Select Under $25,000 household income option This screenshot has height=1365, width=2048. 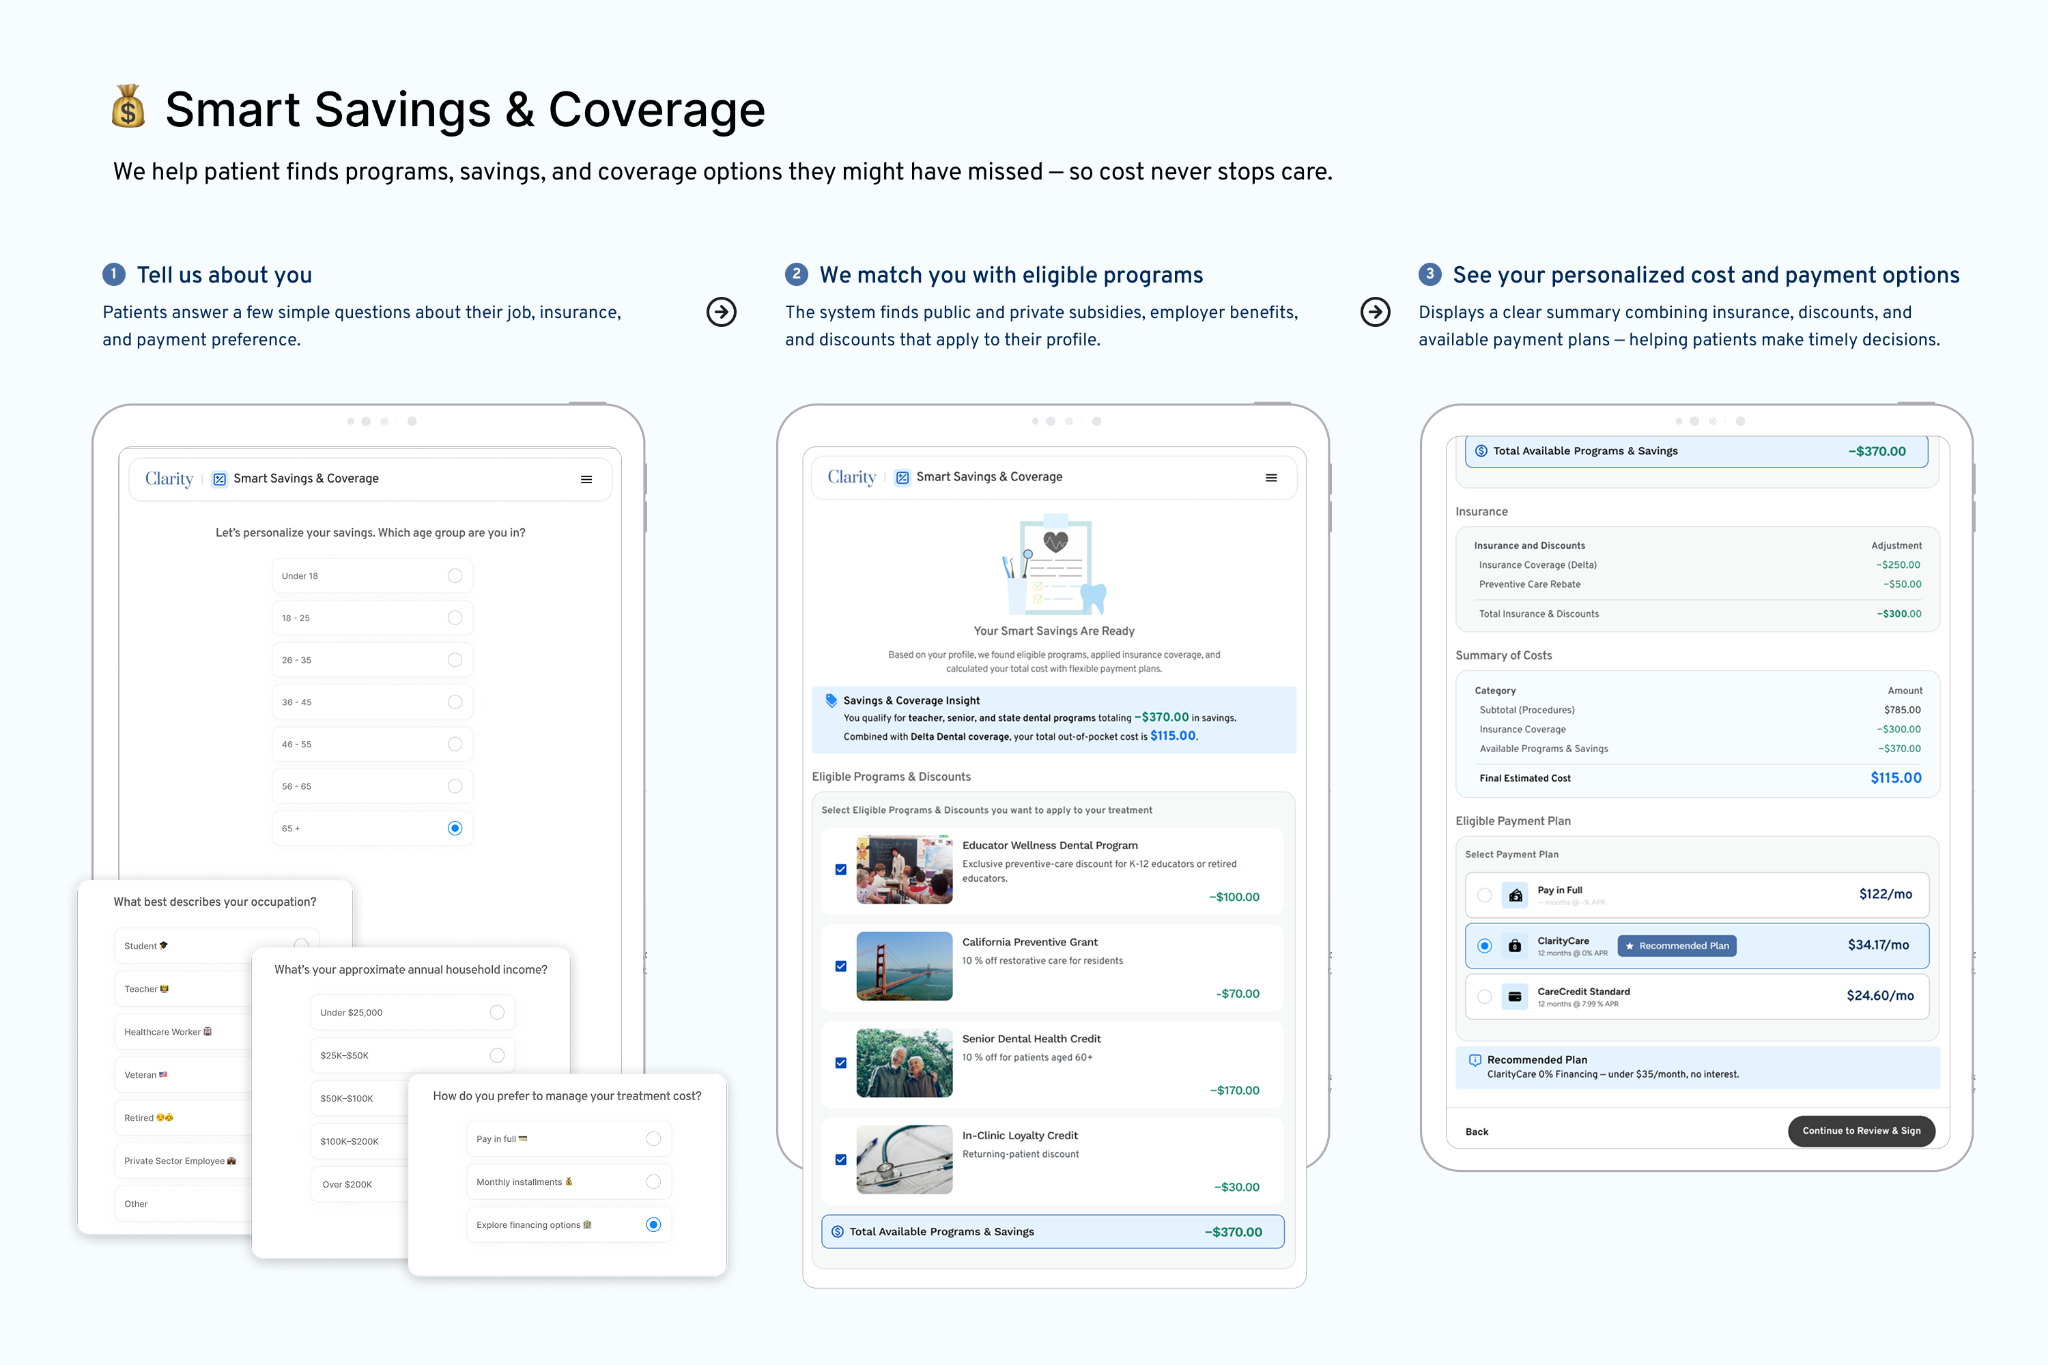pyautogui.click(x=497, y=1013)
